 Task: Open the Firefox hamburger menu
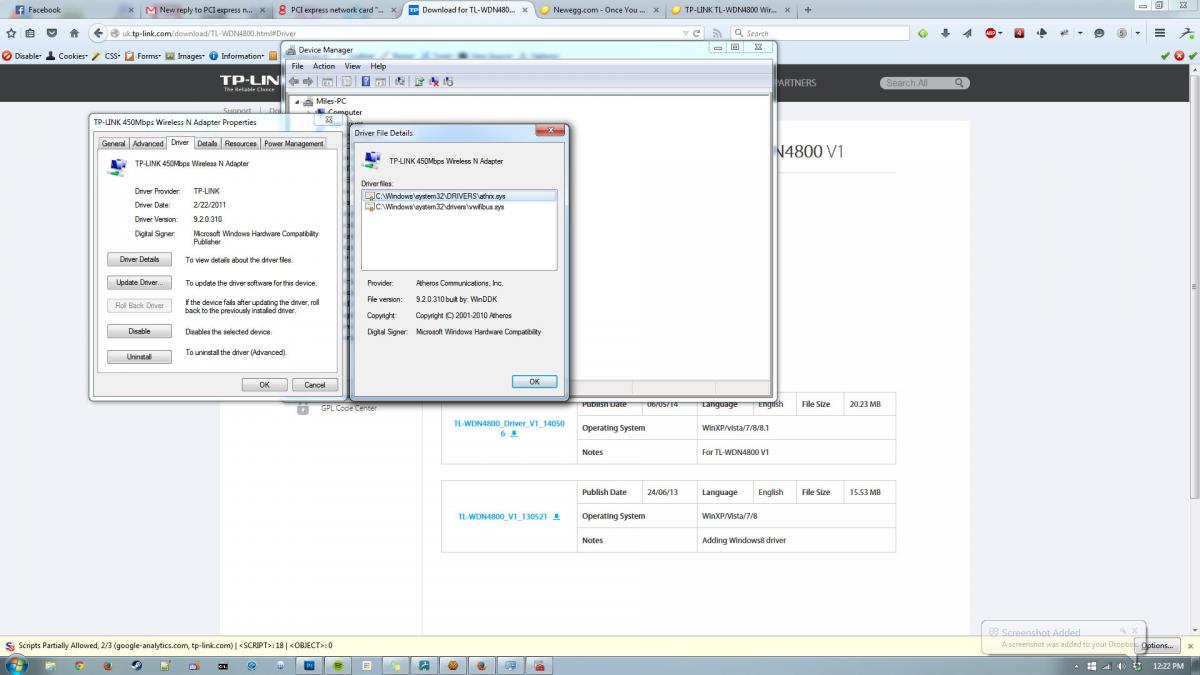pyautogui.click(x=1160, y=33)
